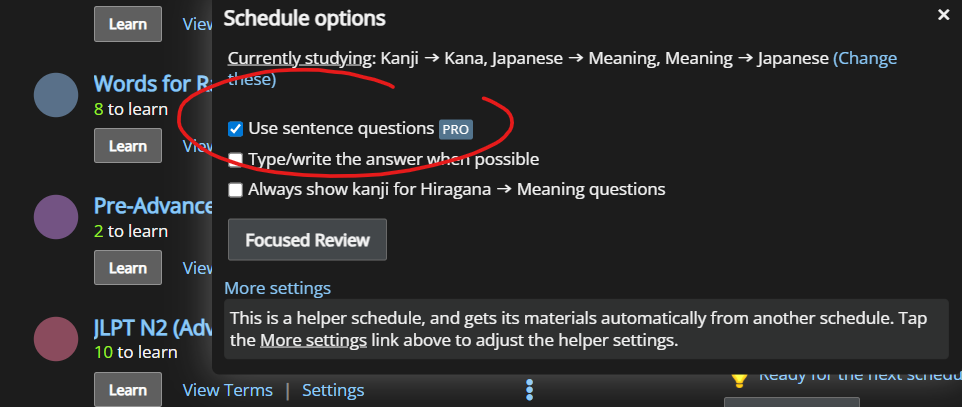Click the red JLPT N2 schedule circle
The image size is (962, 407).
click(56, 338)
